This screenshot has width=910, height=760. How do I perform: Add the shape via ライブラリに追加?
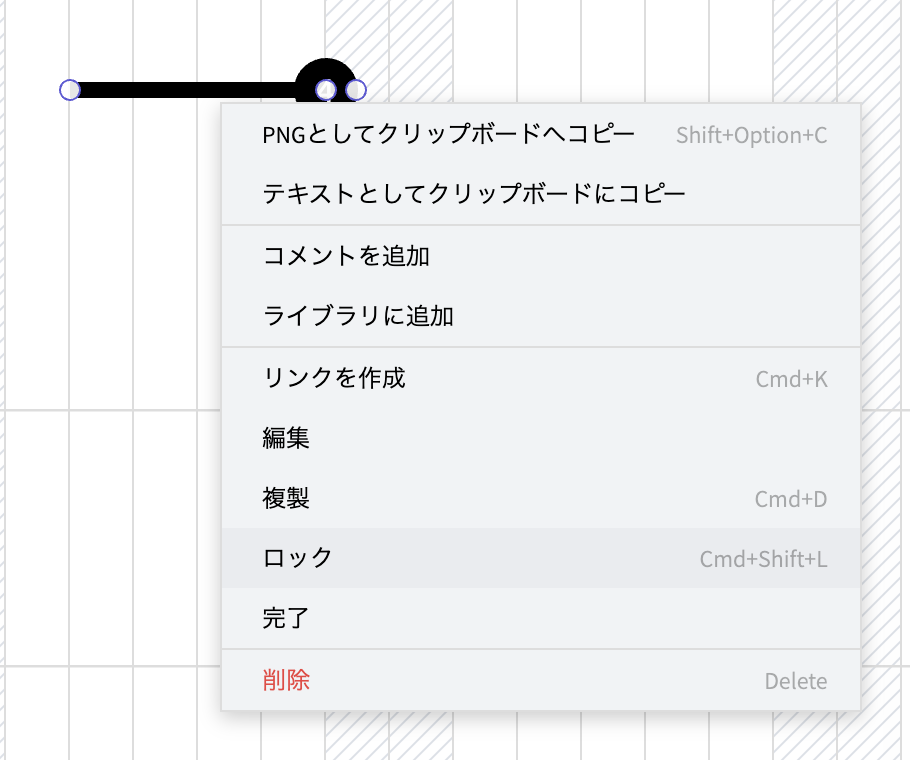tap(358, 317)
